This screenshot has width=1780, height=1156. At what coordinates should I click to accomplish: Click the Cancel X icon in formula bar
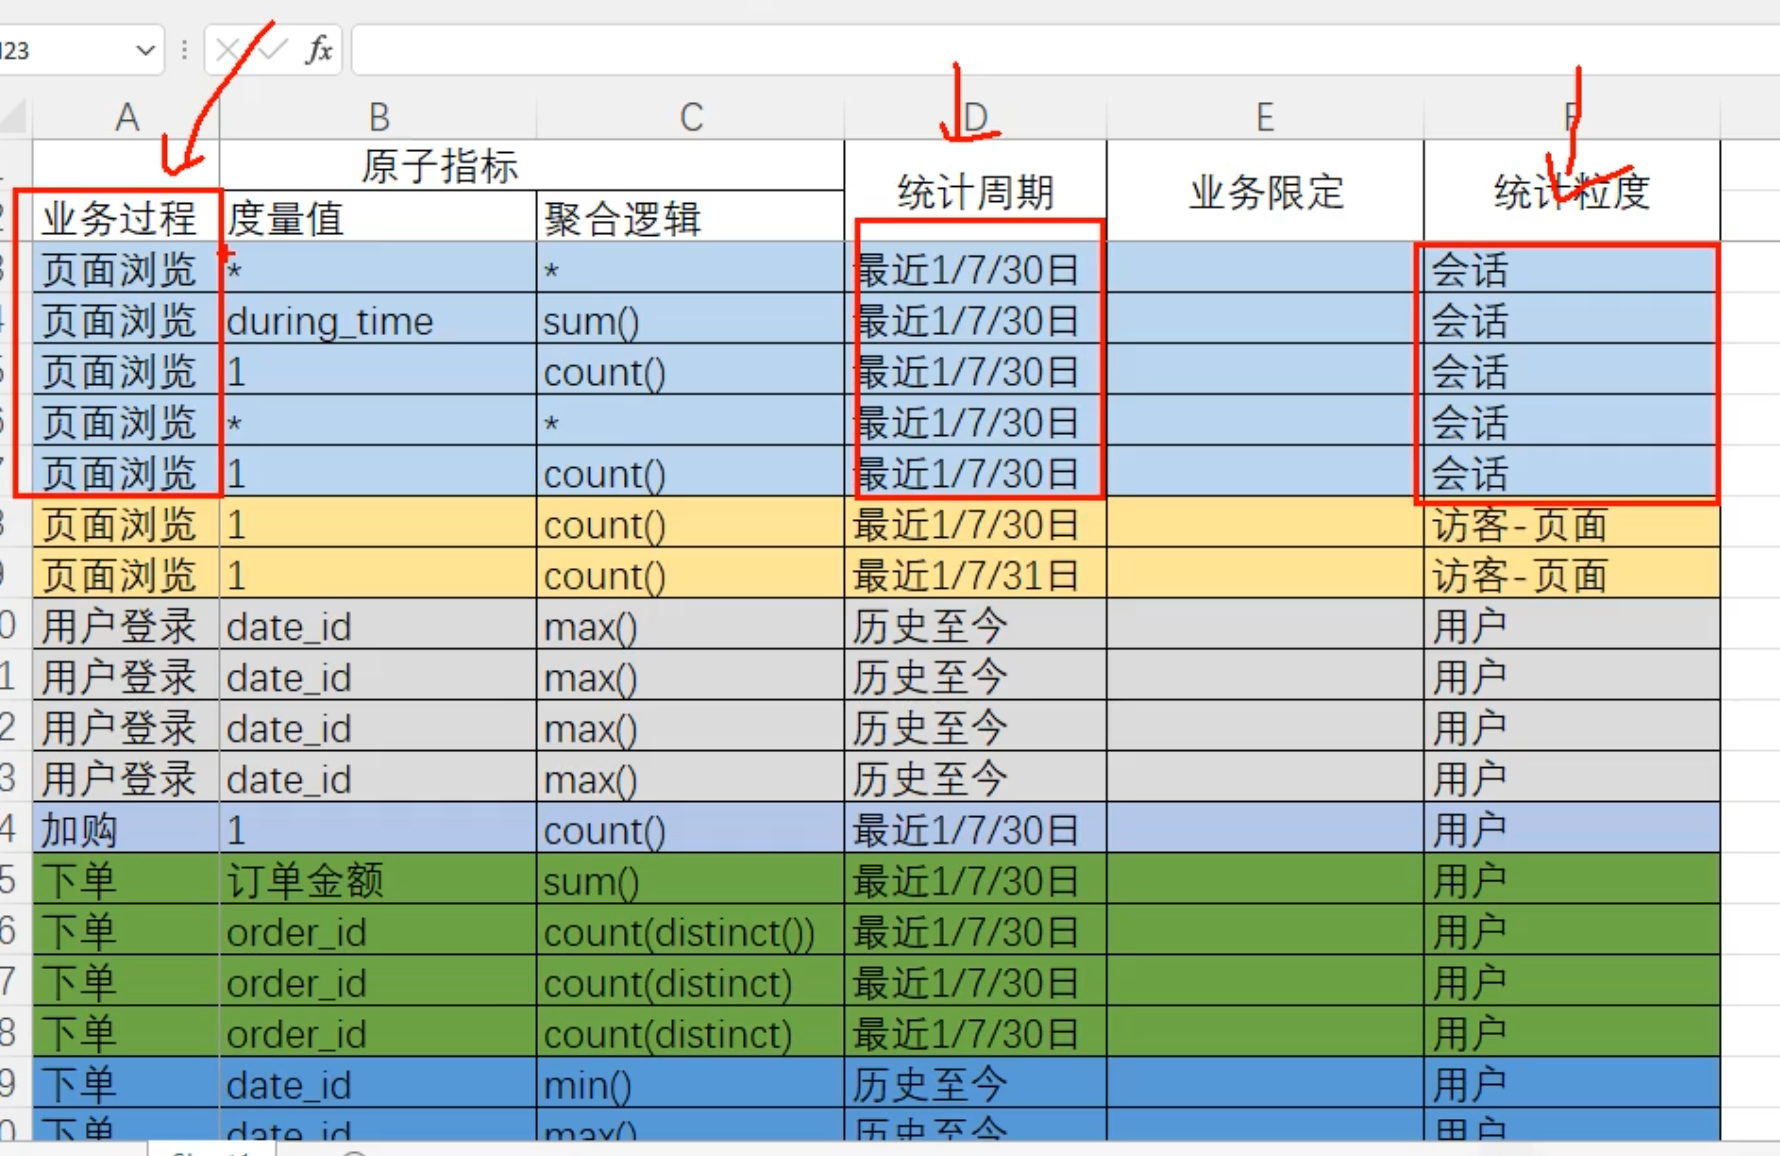[228, 49]
